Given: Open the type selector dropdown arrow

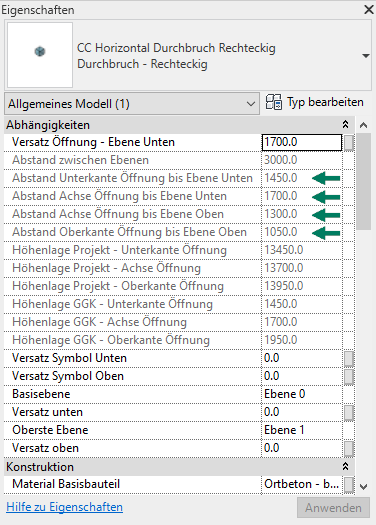Looking at the screenshot, I should point(366,56).
